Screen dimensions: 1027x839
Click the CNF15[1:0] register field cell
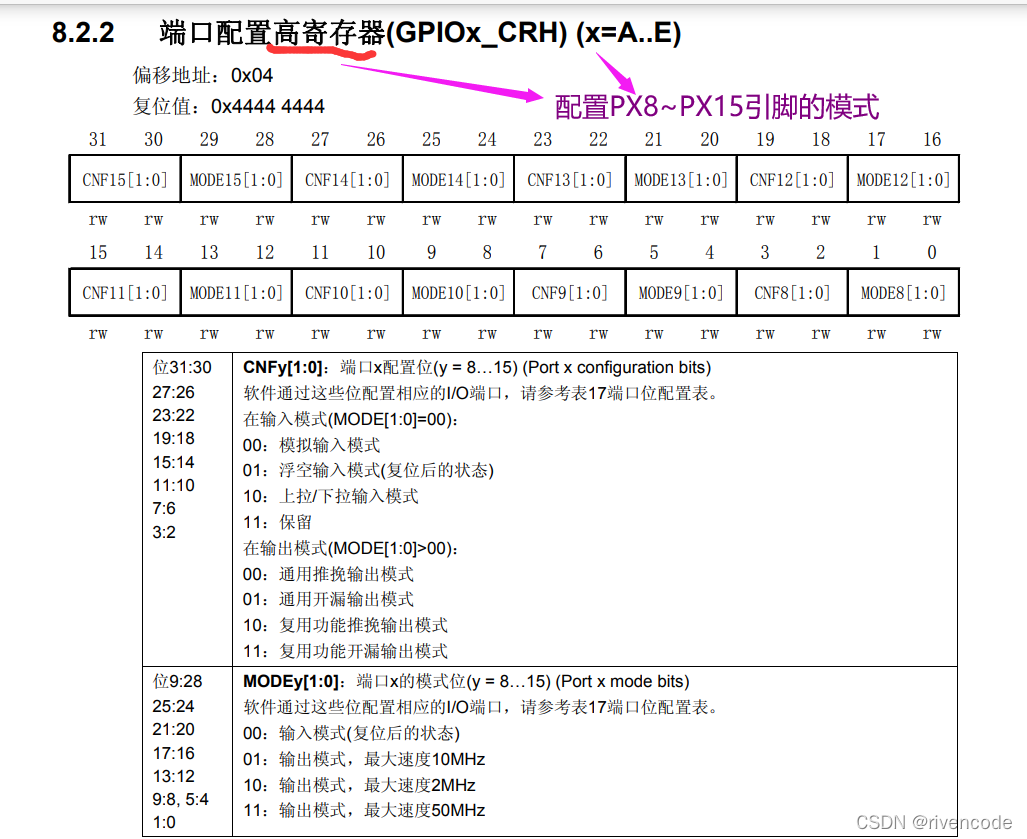point(123,178)
